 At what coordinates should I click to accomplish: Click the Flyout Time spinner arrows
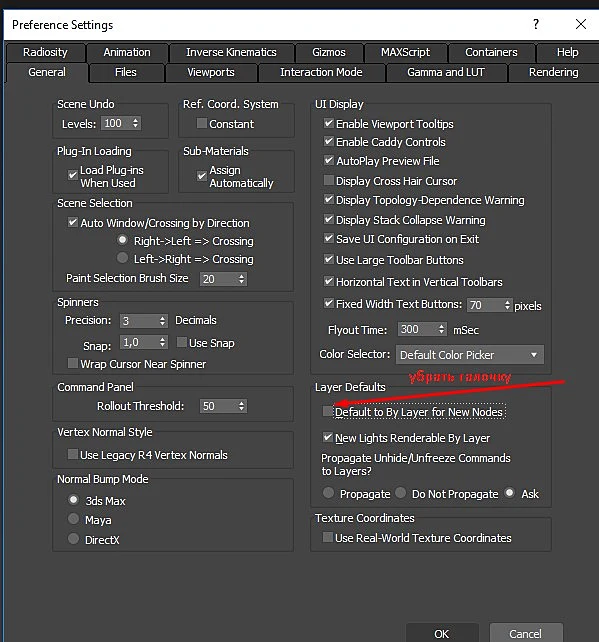pyautogui.click(x=441, y=329)
